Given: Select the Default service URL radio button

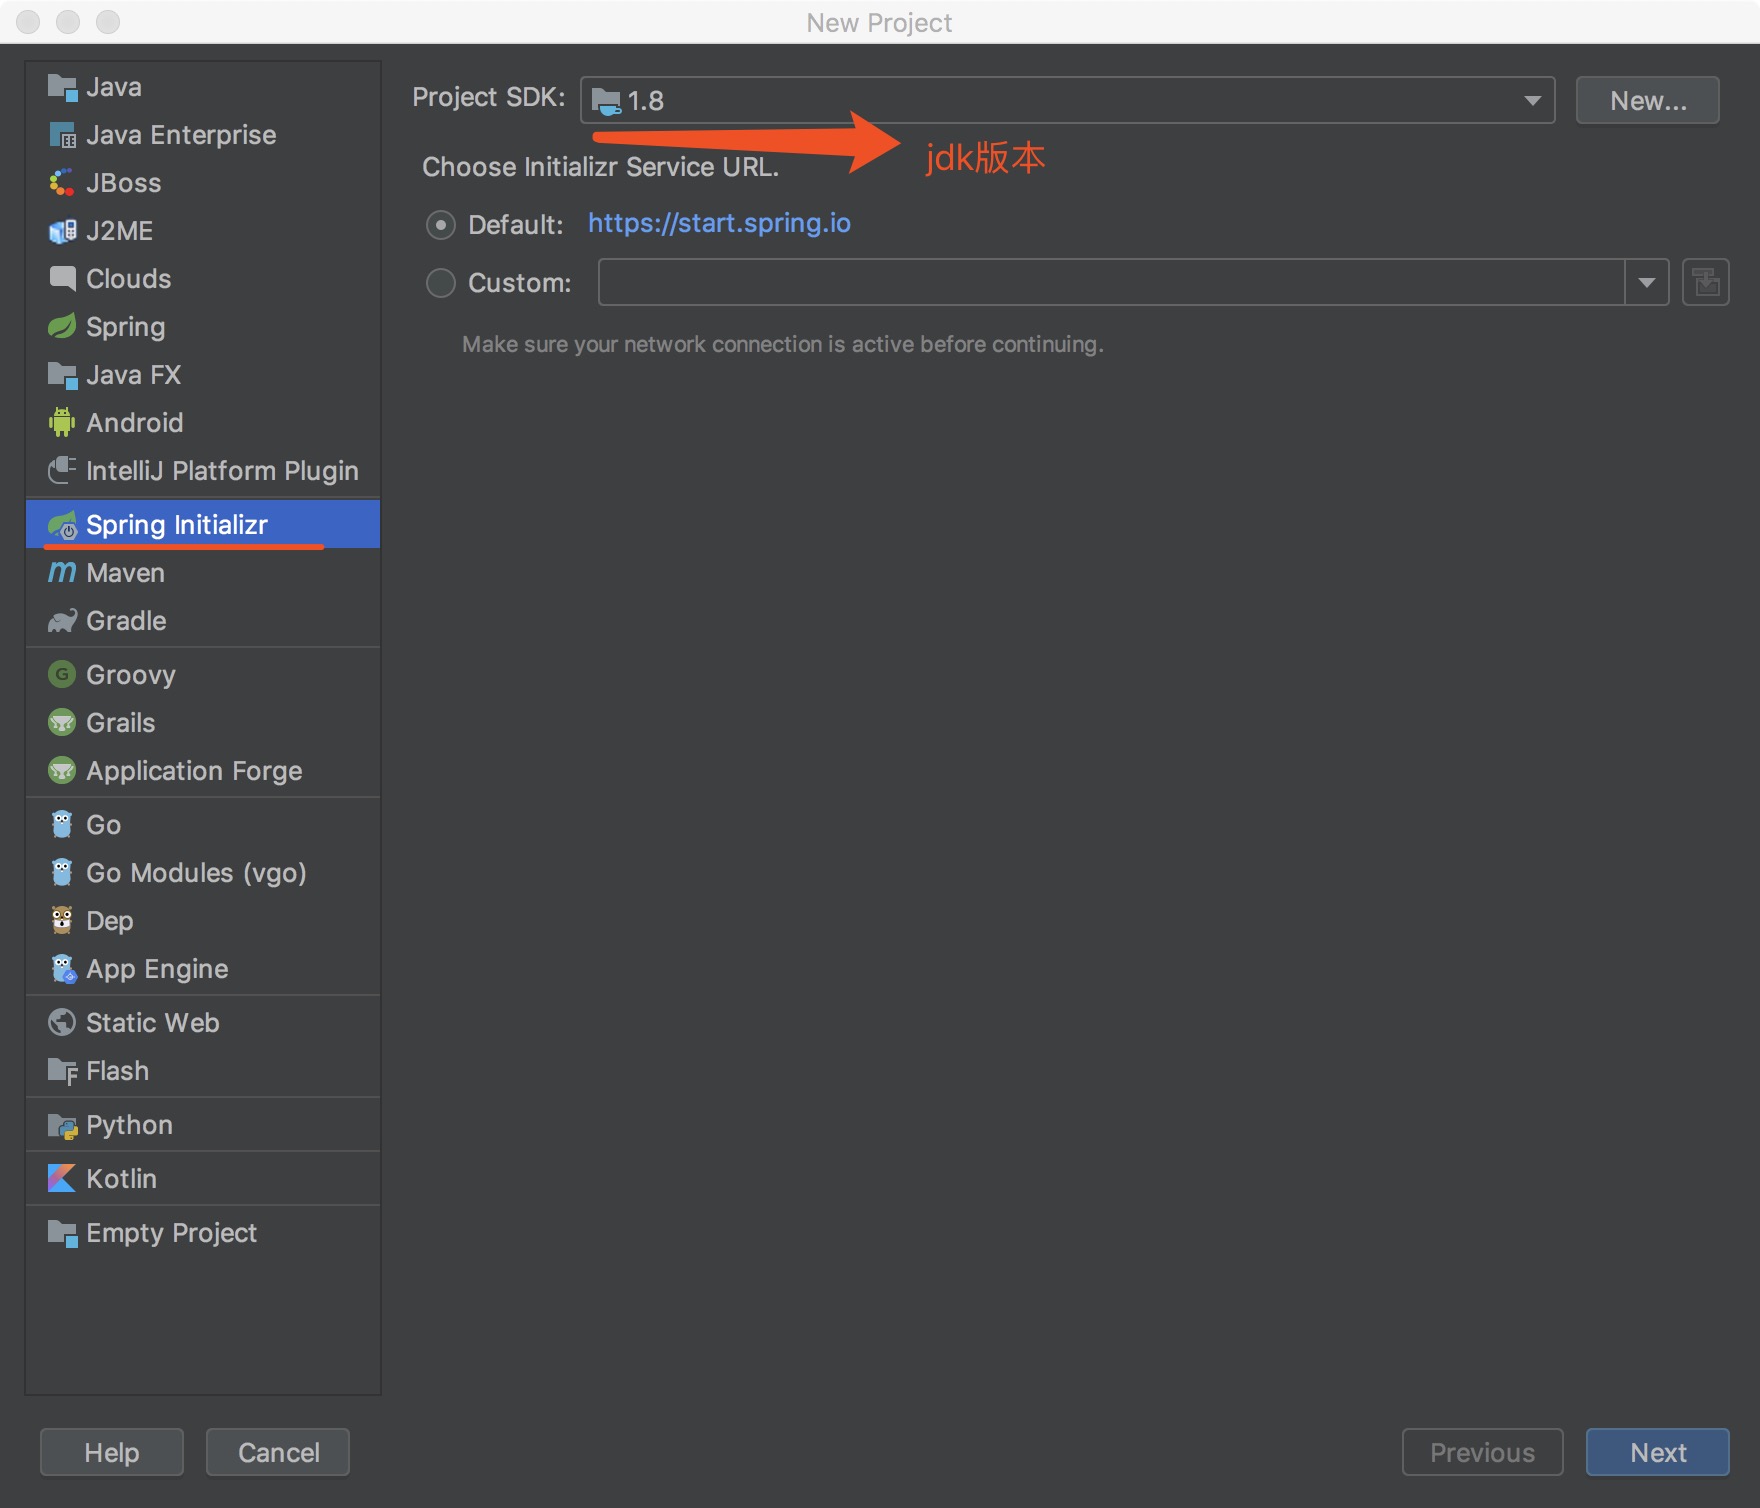Looking at the screenshot, I should (x=441, y=225).
